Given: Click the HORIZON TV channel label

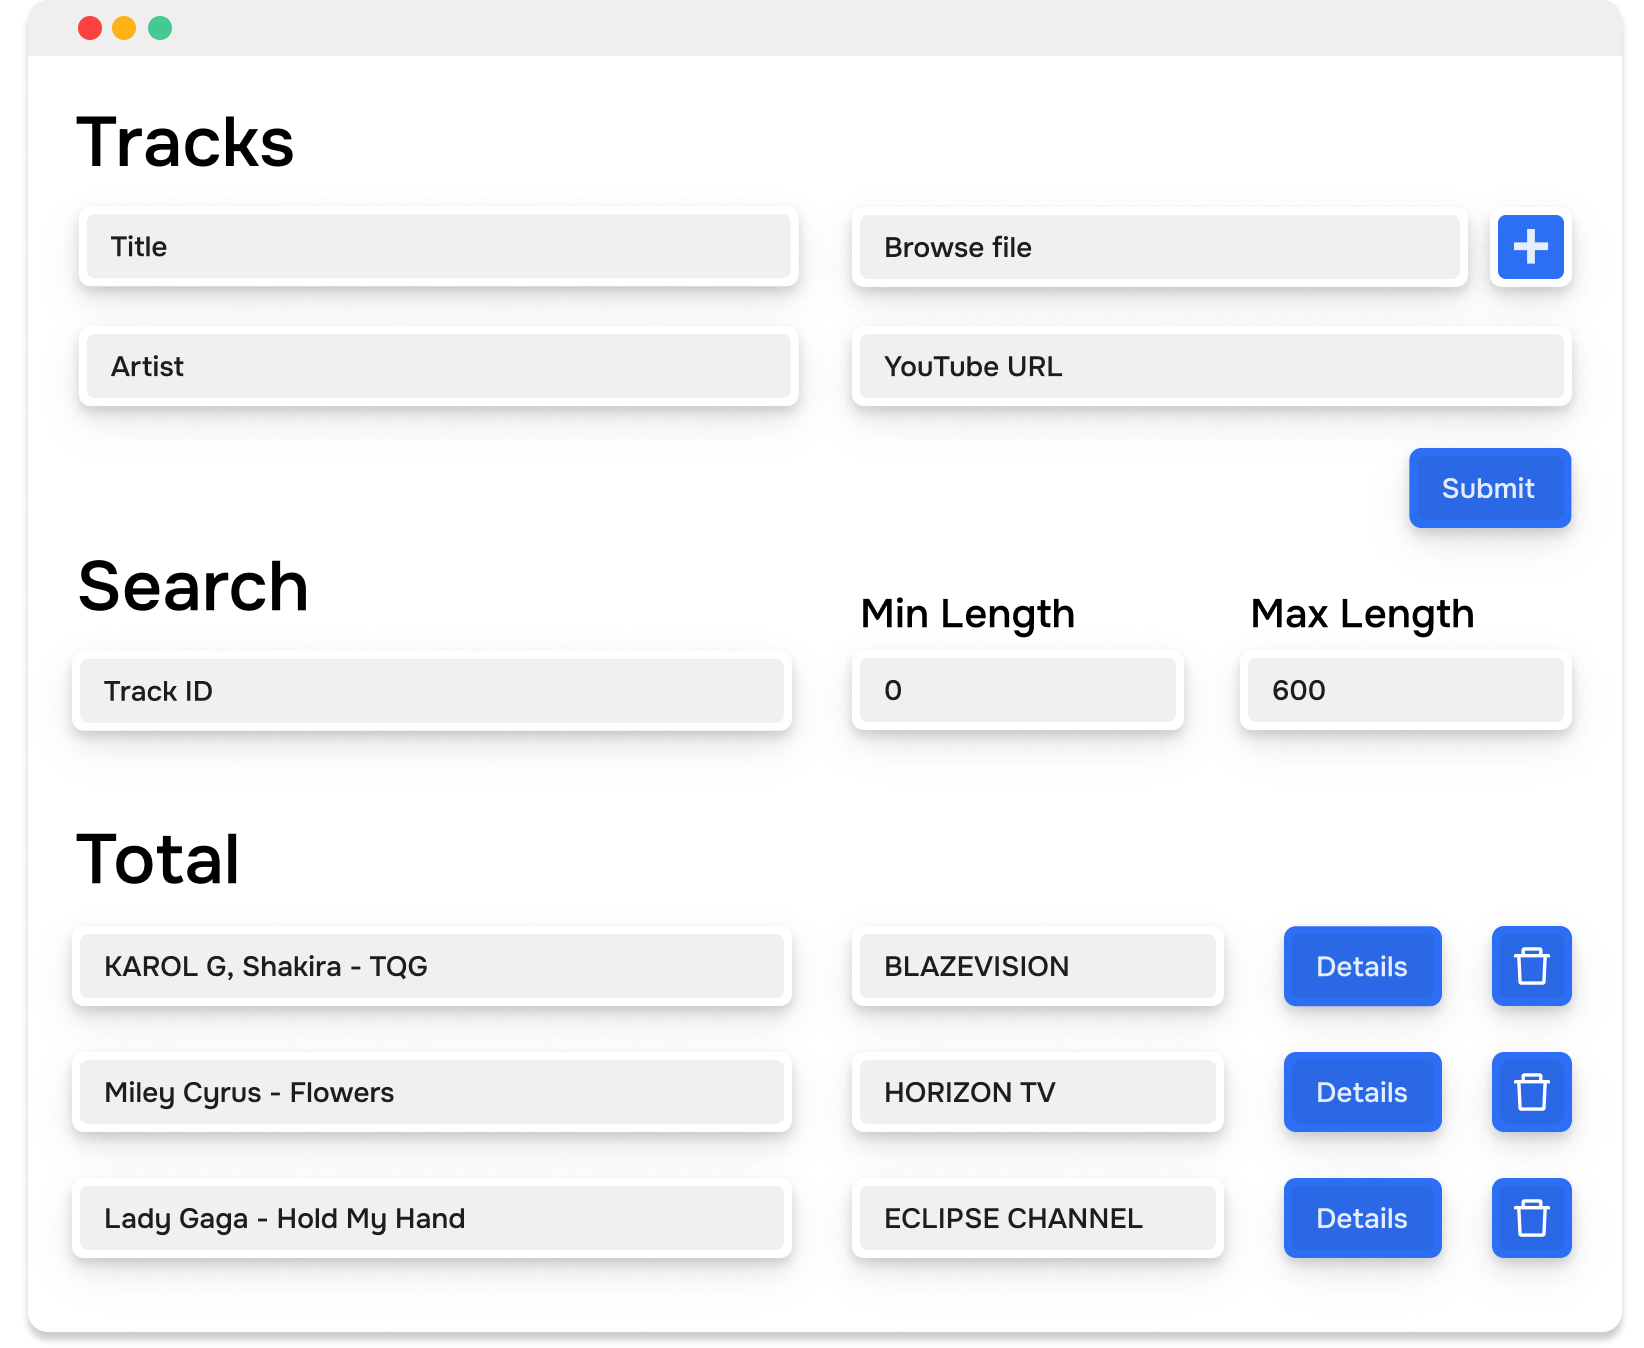Looking at the screenshot, I should [x=1036, y=1092].
